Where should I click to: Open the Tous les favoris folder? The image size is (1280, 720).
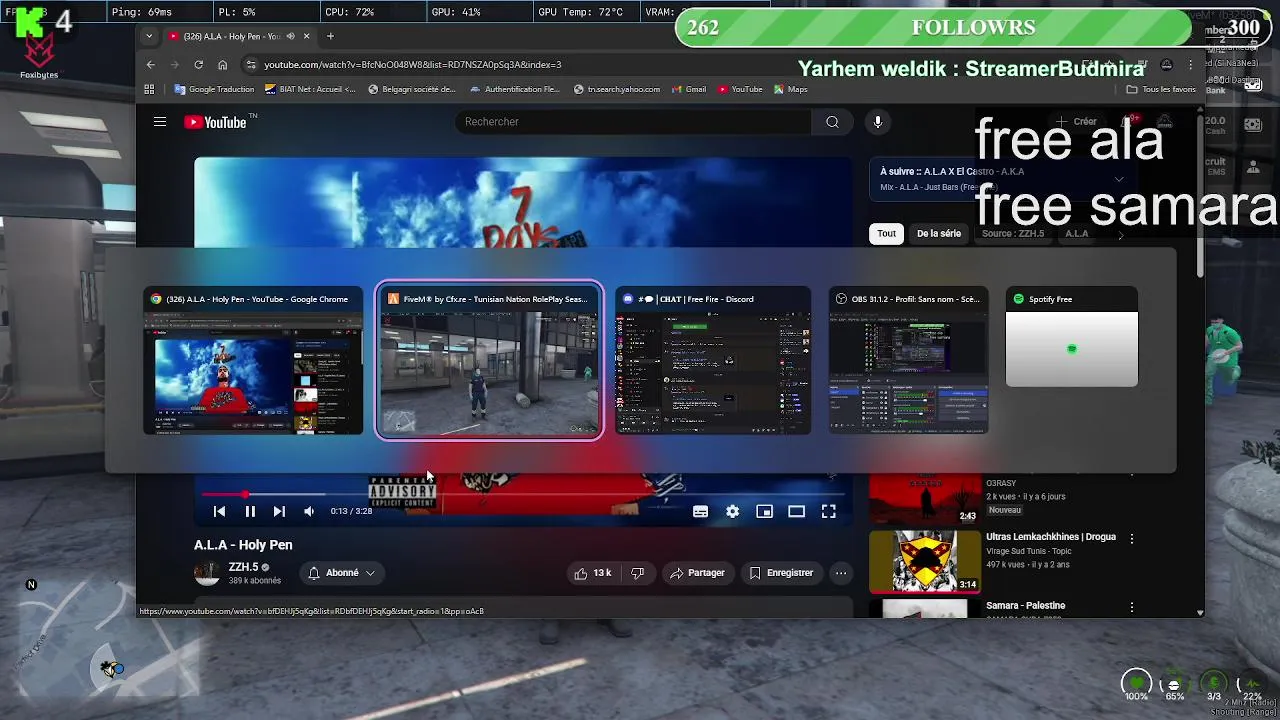click(1161, 89)
